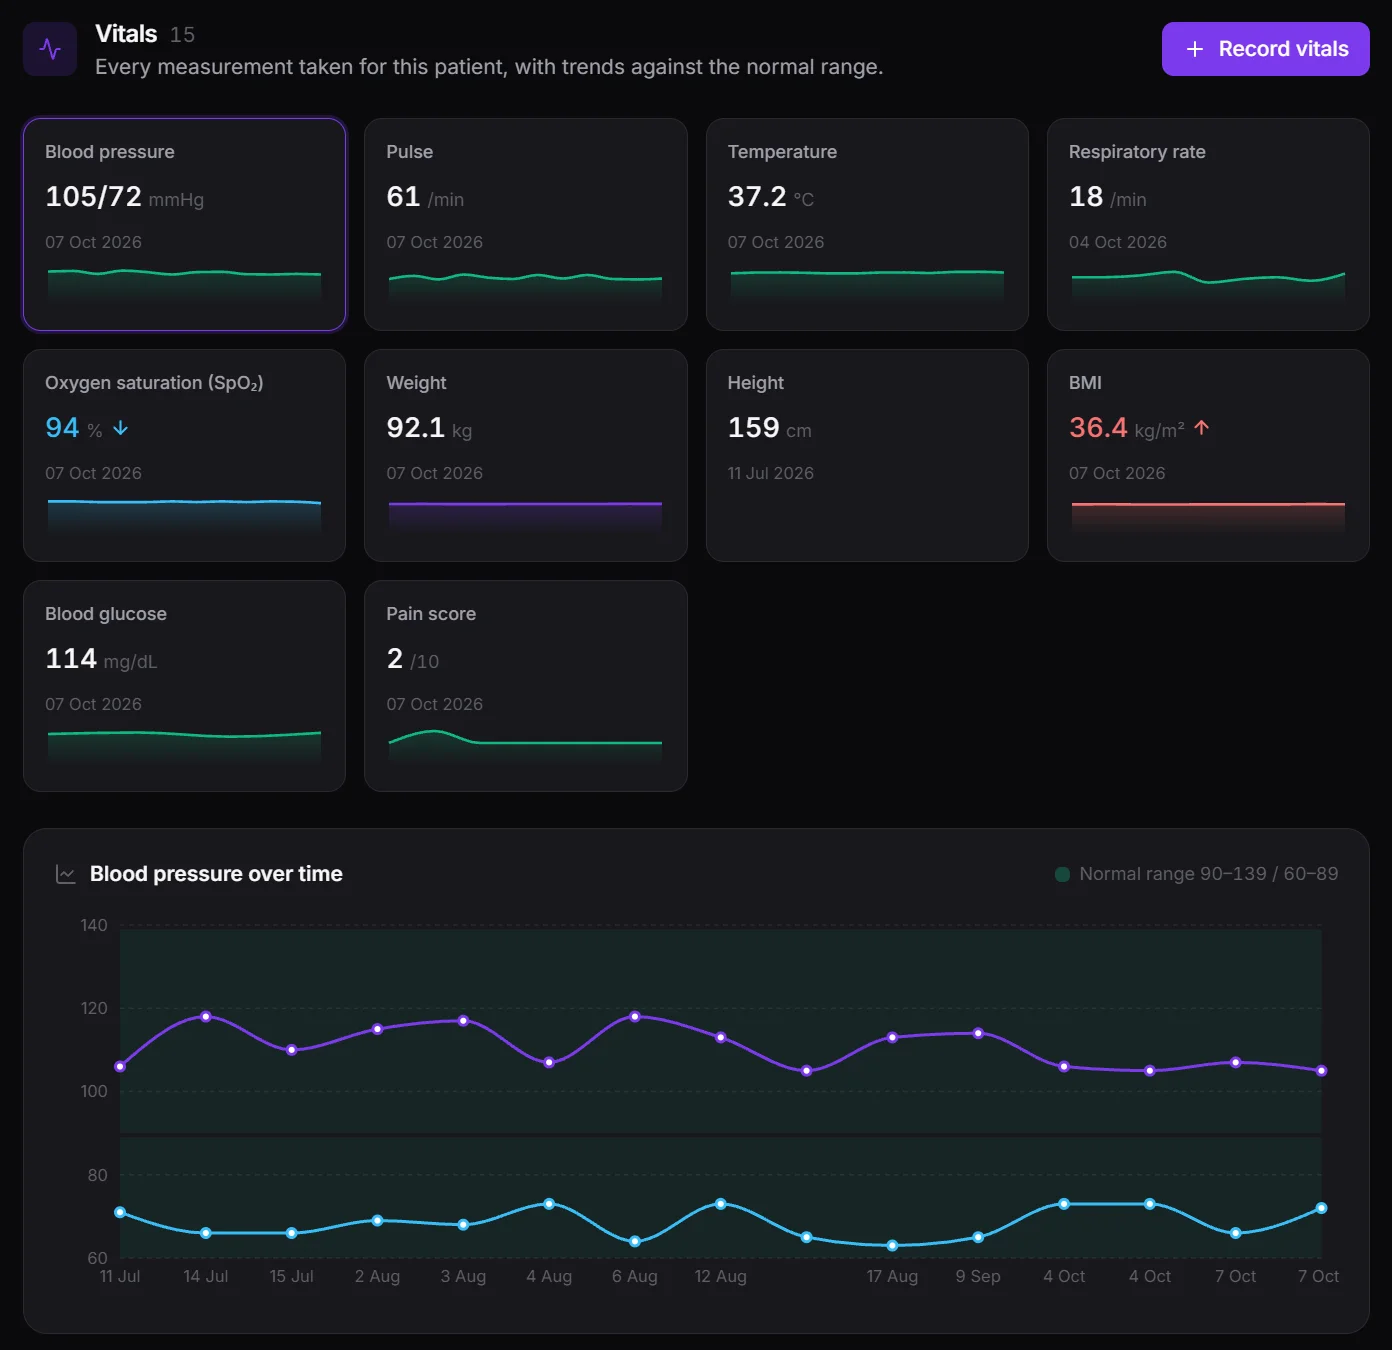Click the diastolic data point at 4 Aug
1392x1350 pixels.
tap(549, 1204)
